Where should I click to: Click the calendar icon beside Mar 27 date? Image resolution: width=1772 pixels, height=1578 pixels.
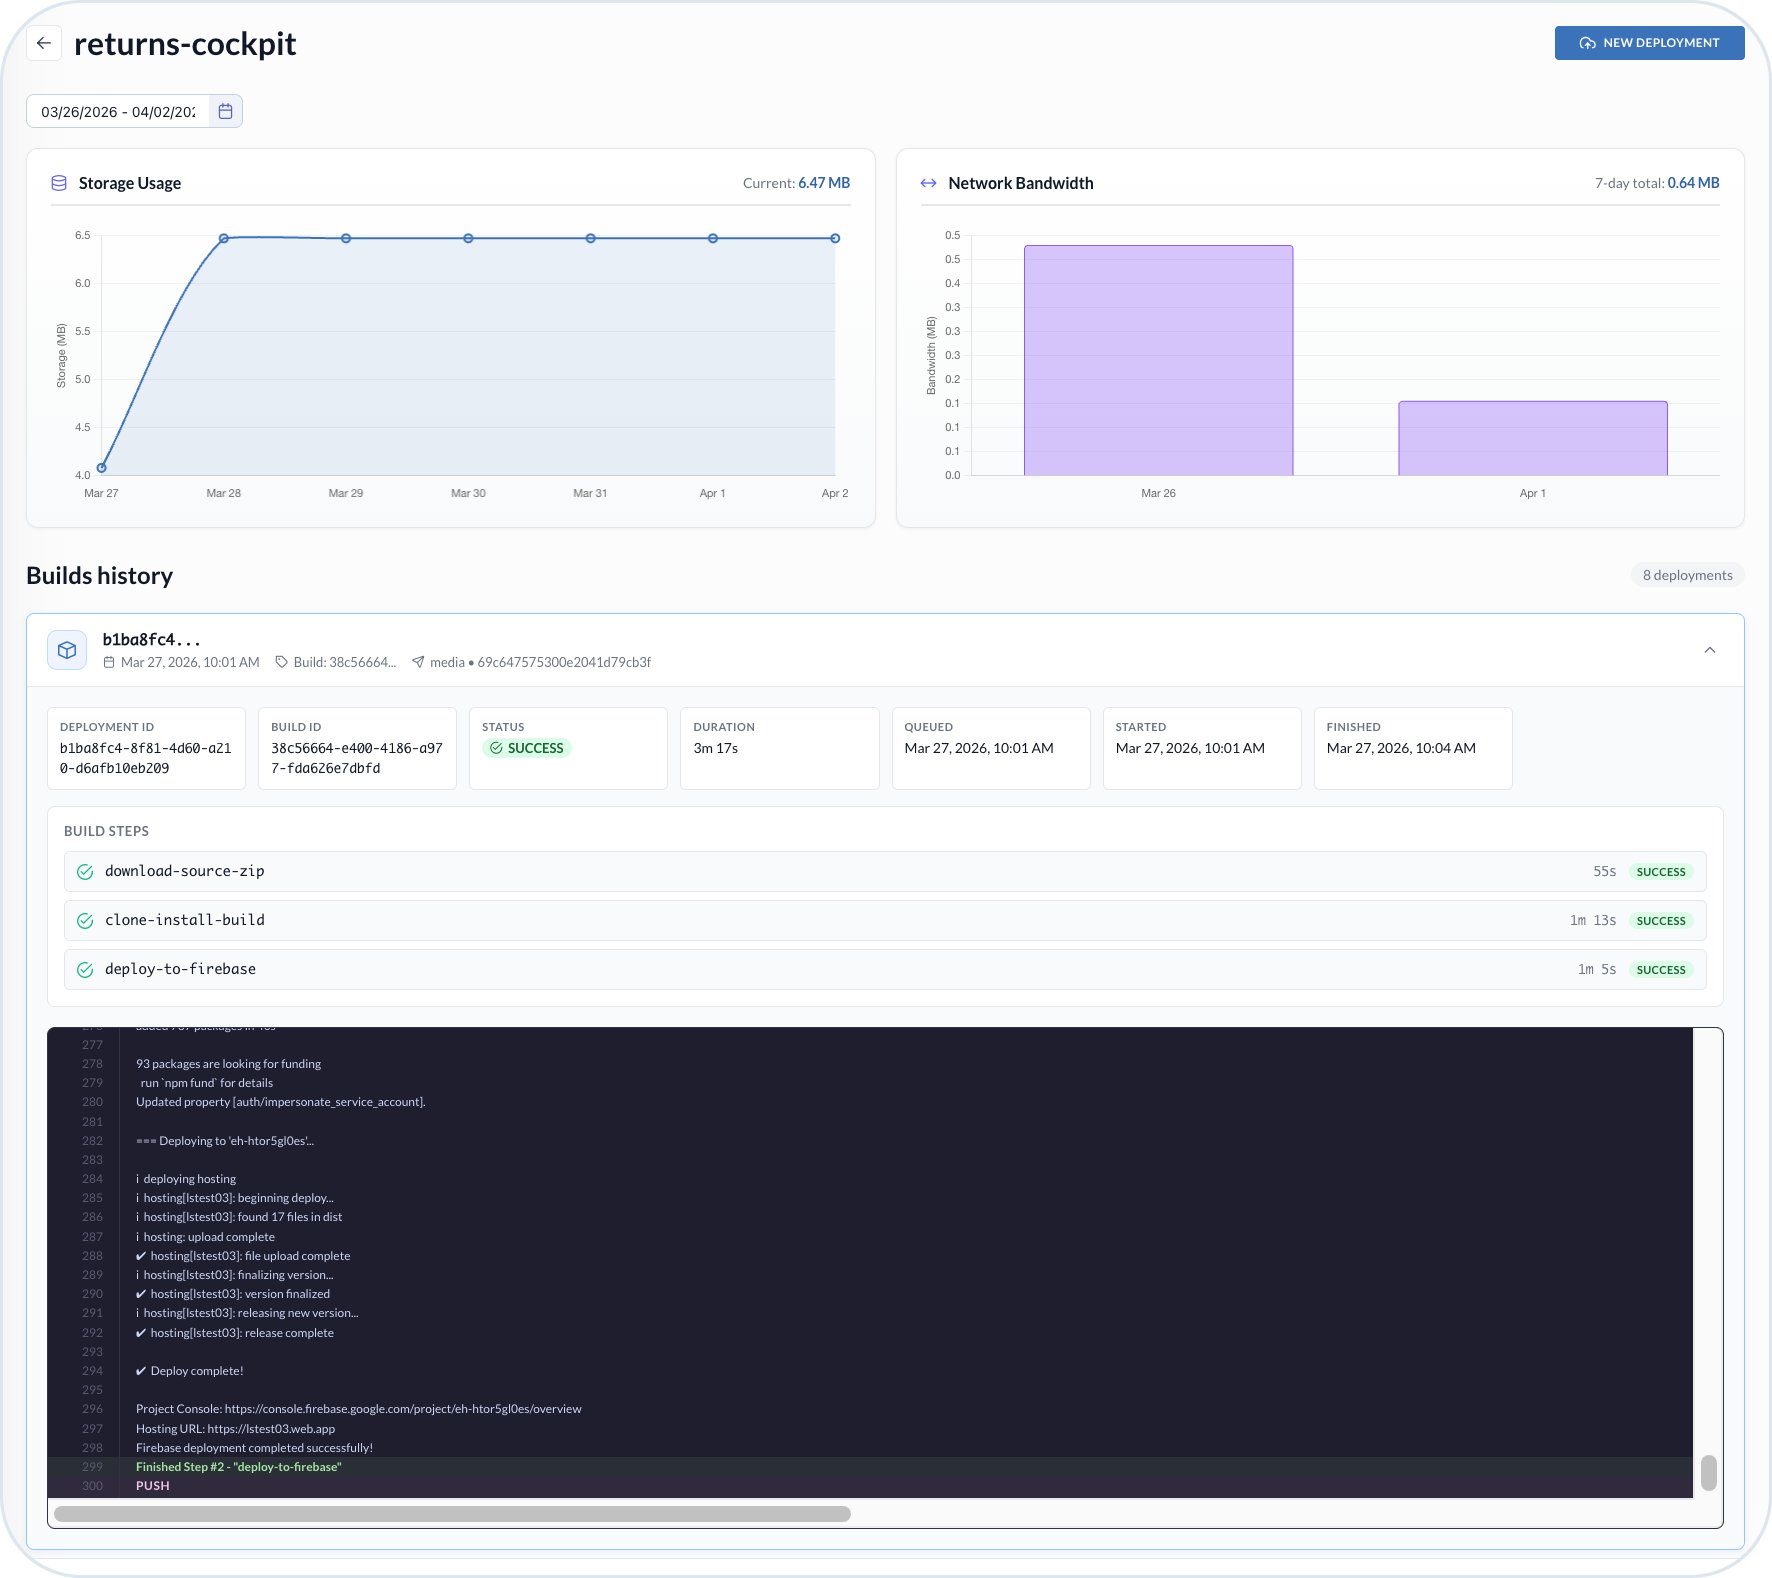(109, 662)
